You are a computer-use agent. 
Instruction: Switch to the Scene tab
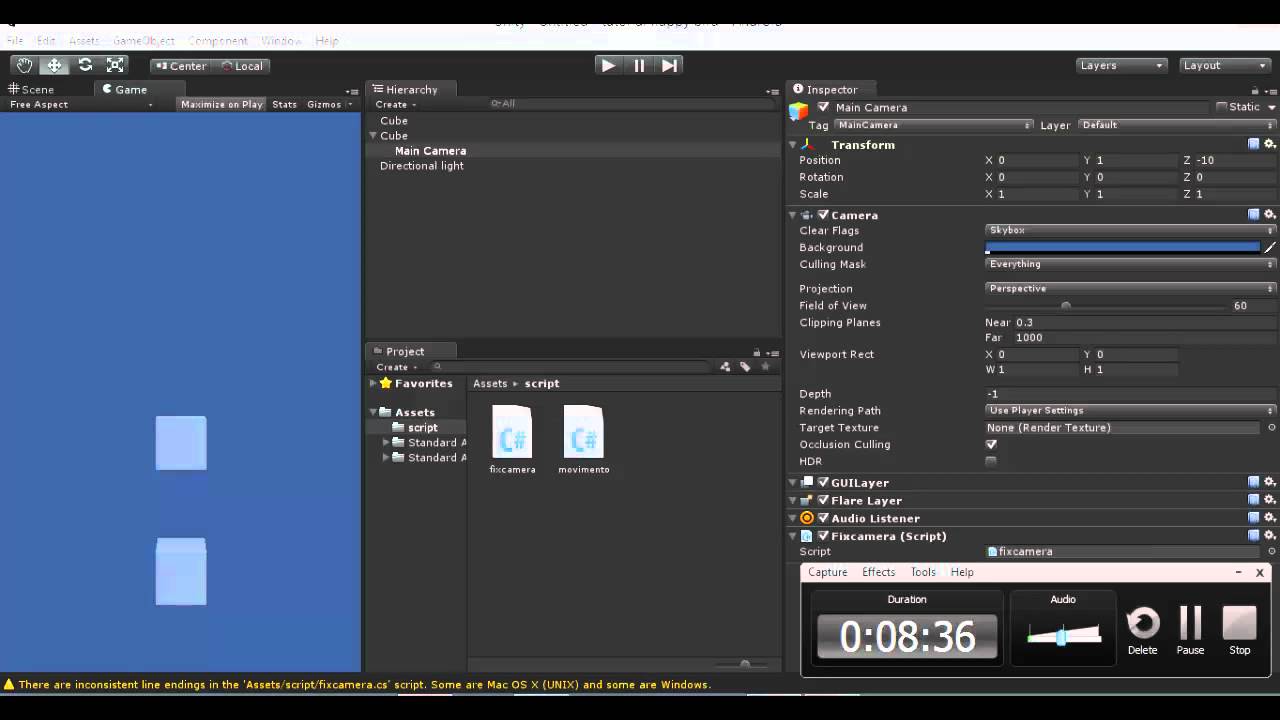pos(31,89)
